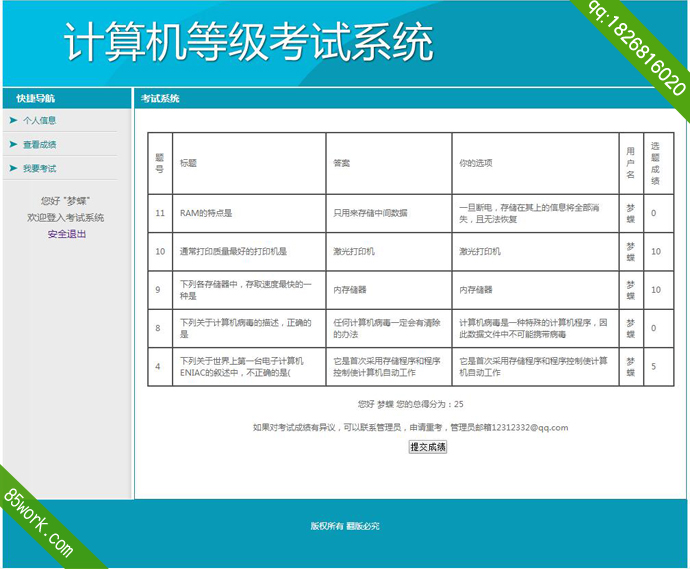Click the arrow icon beside 查看成绩
Image resolution: width=690 pixels, height=569 pixels.
[13, 144]
